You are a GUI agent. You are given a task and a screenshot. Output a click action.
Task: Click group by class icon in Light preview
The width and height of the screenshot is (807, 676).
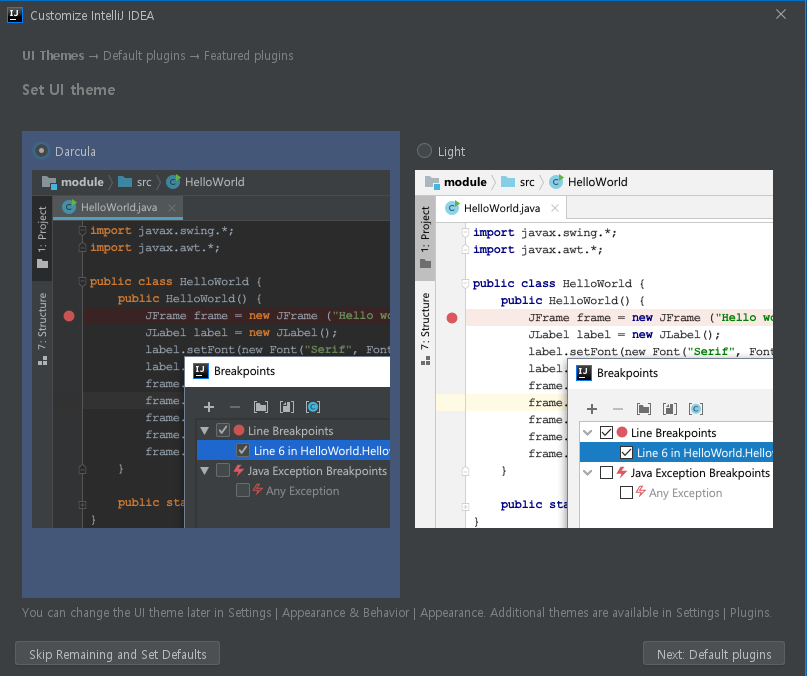696,409
